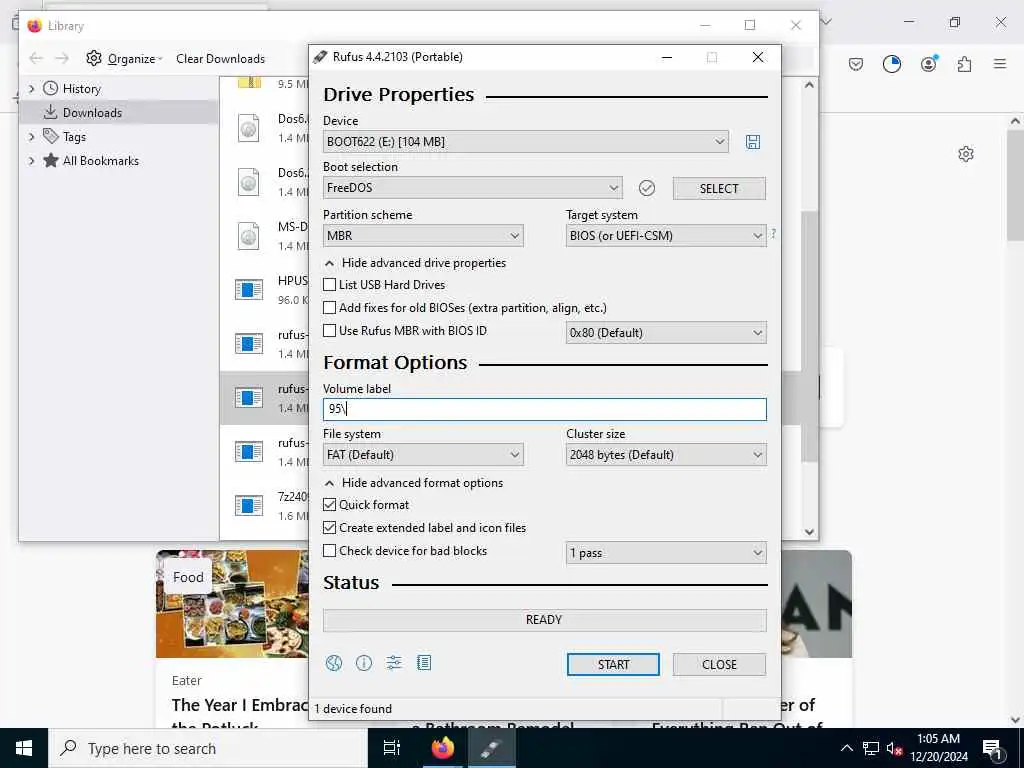Click the READY status progress bar
Viewport: 1024px width, 768px height.
[x=545, y=620]
